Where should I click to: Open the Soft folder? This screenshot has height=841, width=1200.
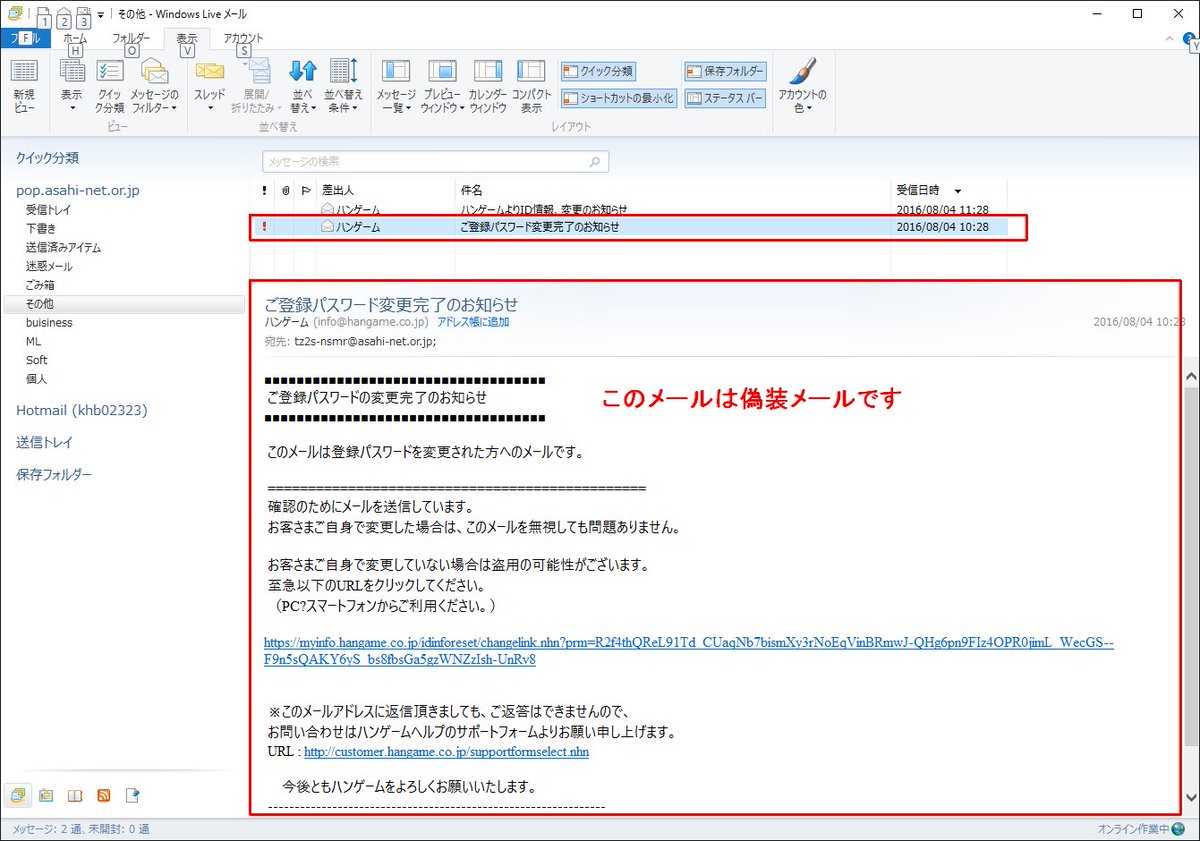point(37,360)
